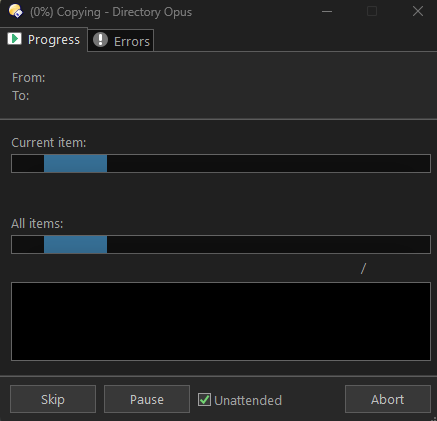This screenshot has width=437, height=421.
Task: Click the blue segment of All items bar
Action: coord(75,244)
